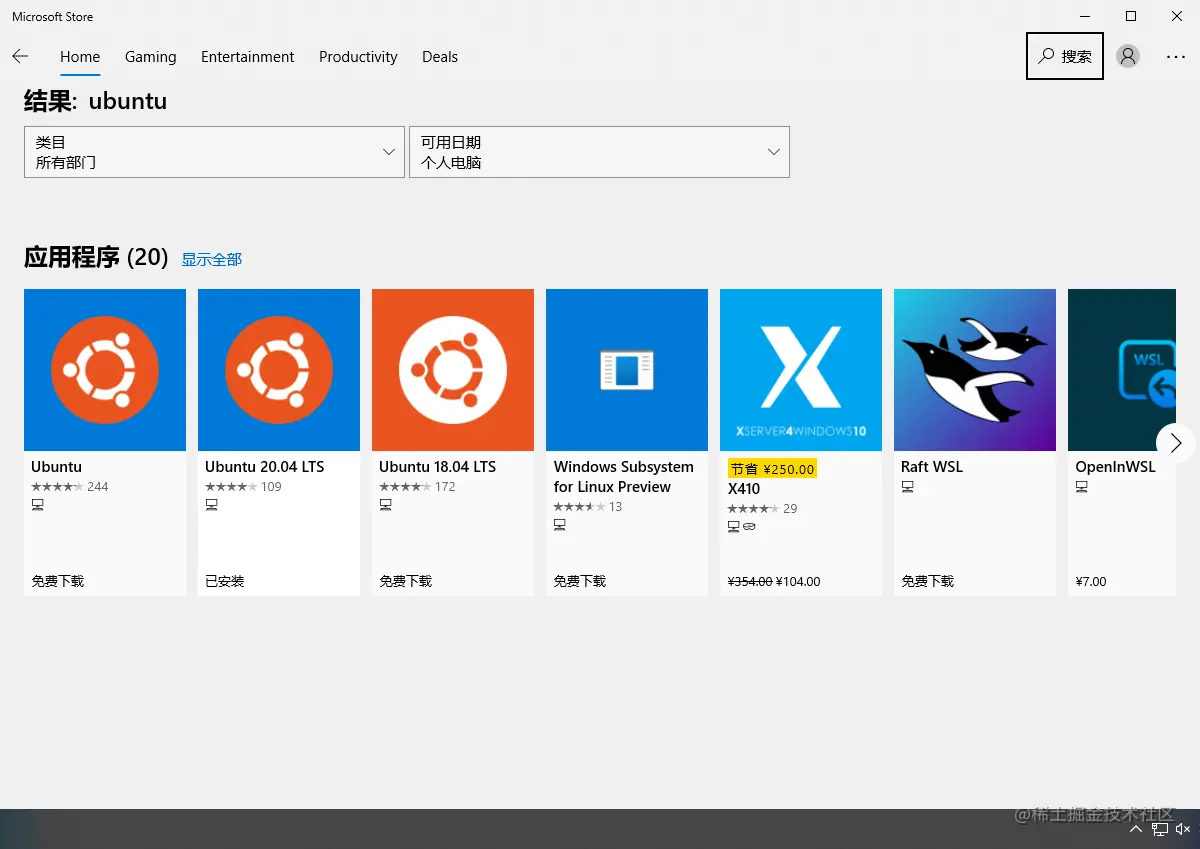Screen dimensions: 1200x849
Task: Click the X410 title text
Action: coord(744,489)
